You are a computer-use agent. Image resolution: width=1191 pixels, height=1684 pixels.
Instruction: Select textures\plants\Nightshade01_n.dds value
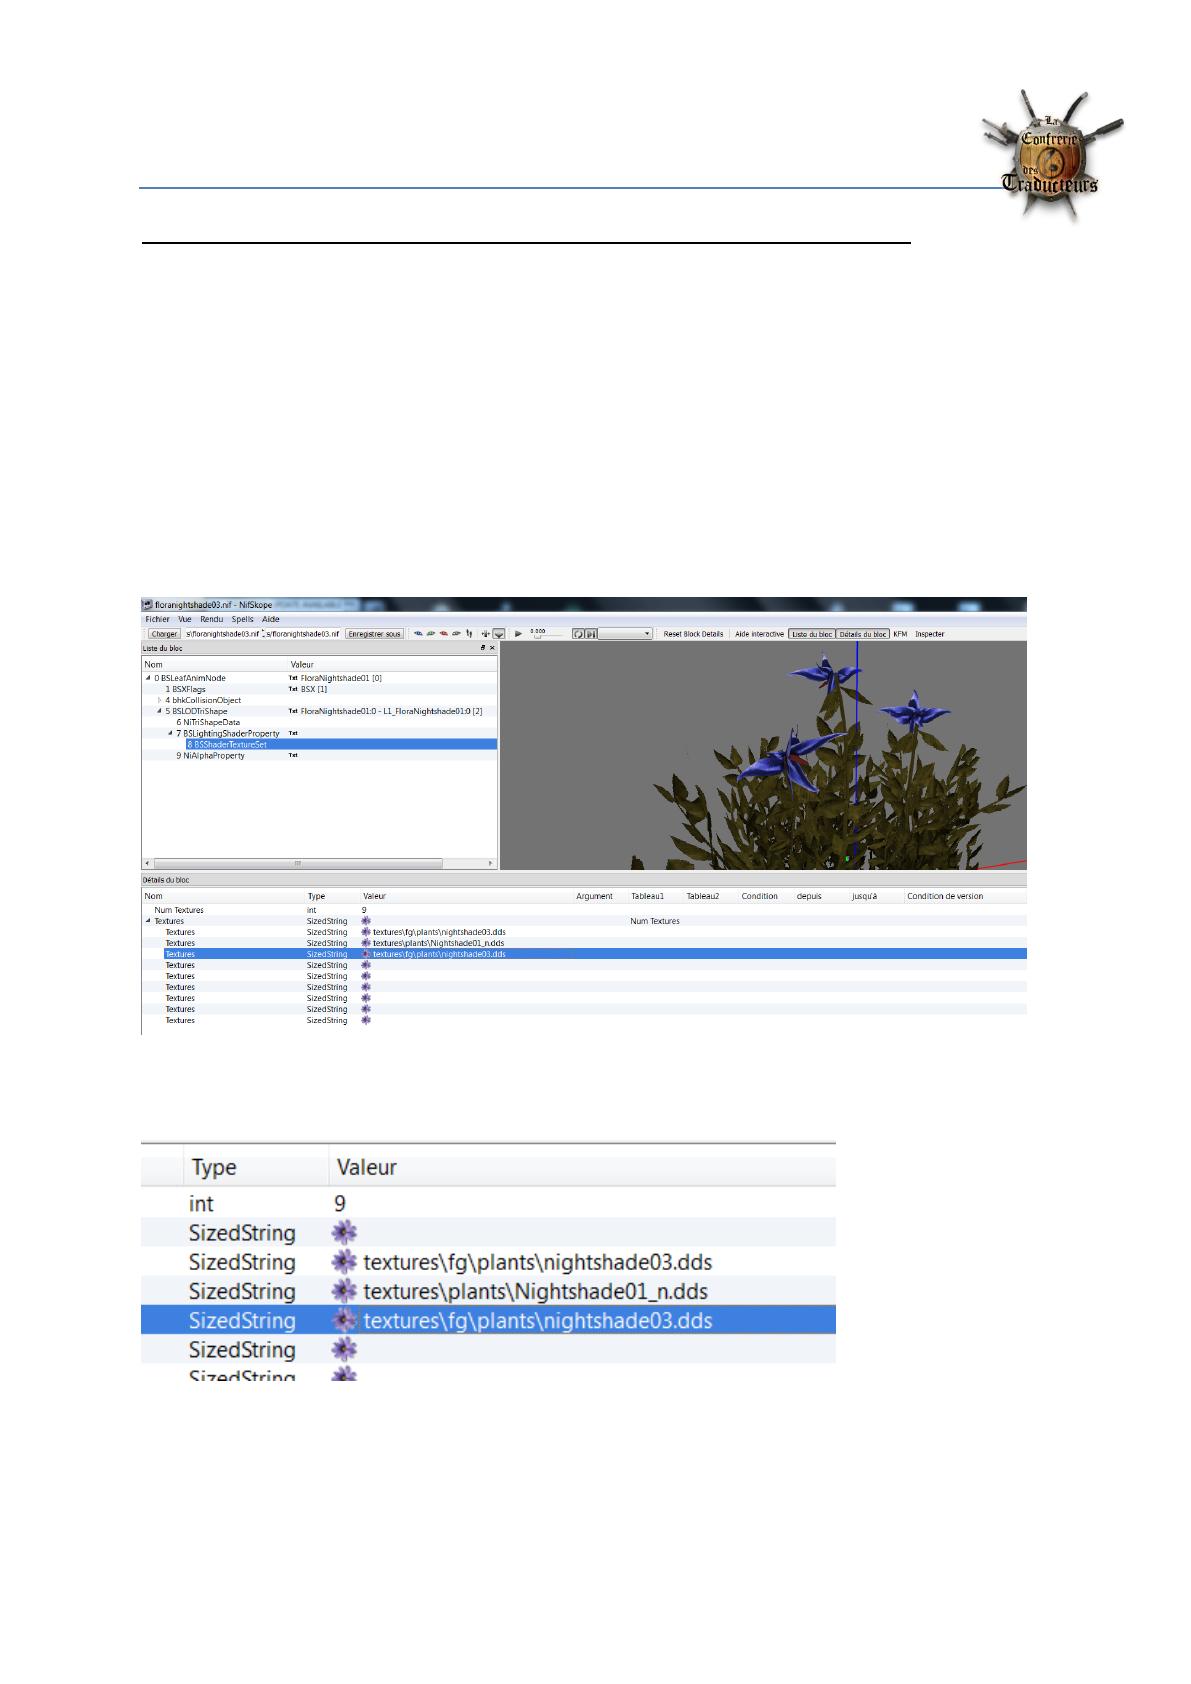pyautogui.click(x=438, y=943)
